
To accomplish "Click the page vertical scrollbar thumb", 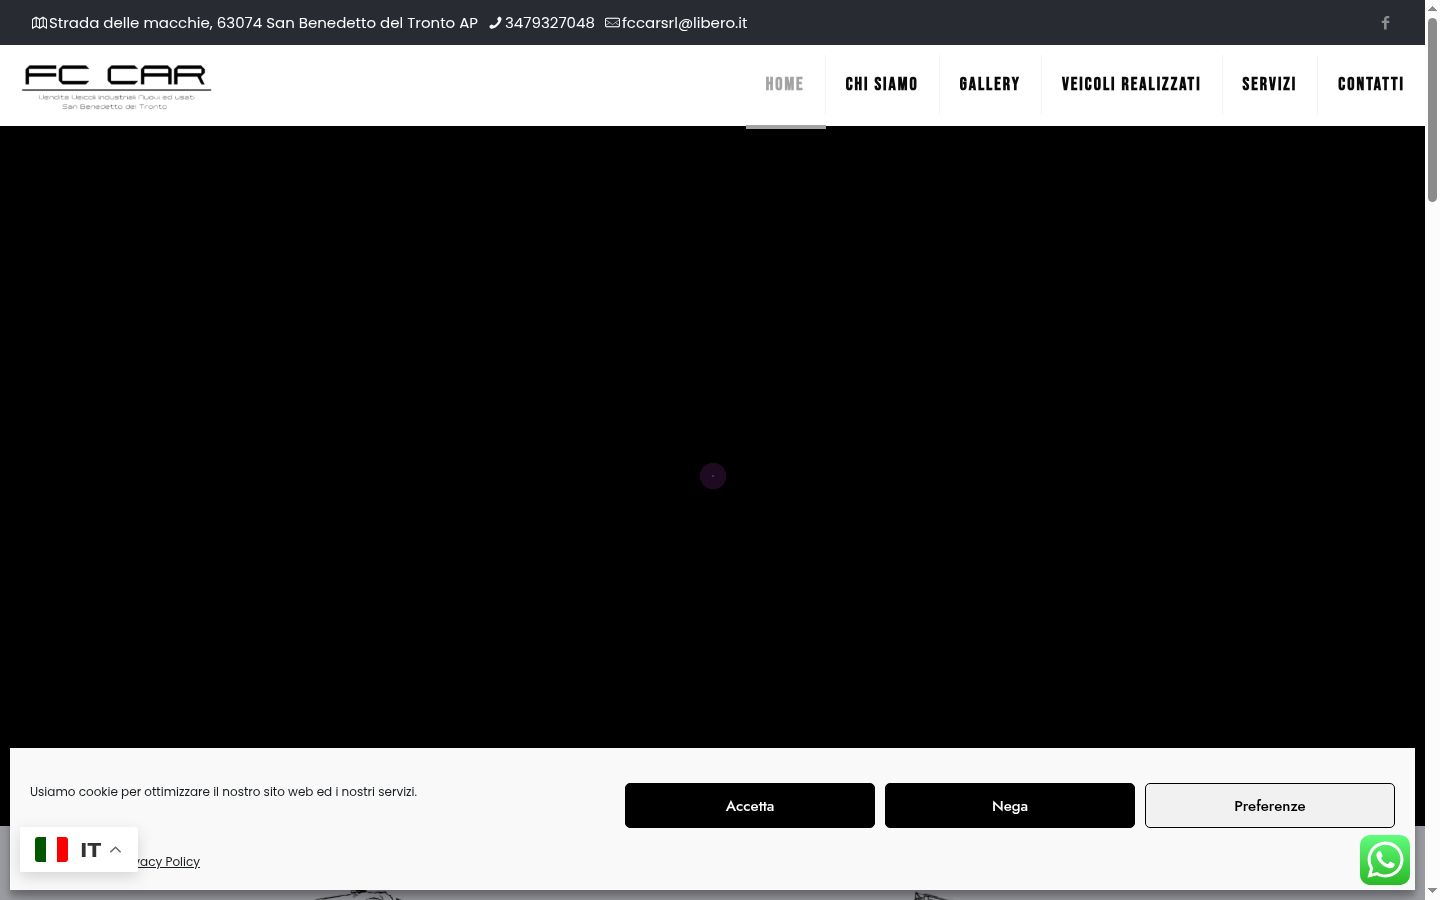I will 1432,110.
